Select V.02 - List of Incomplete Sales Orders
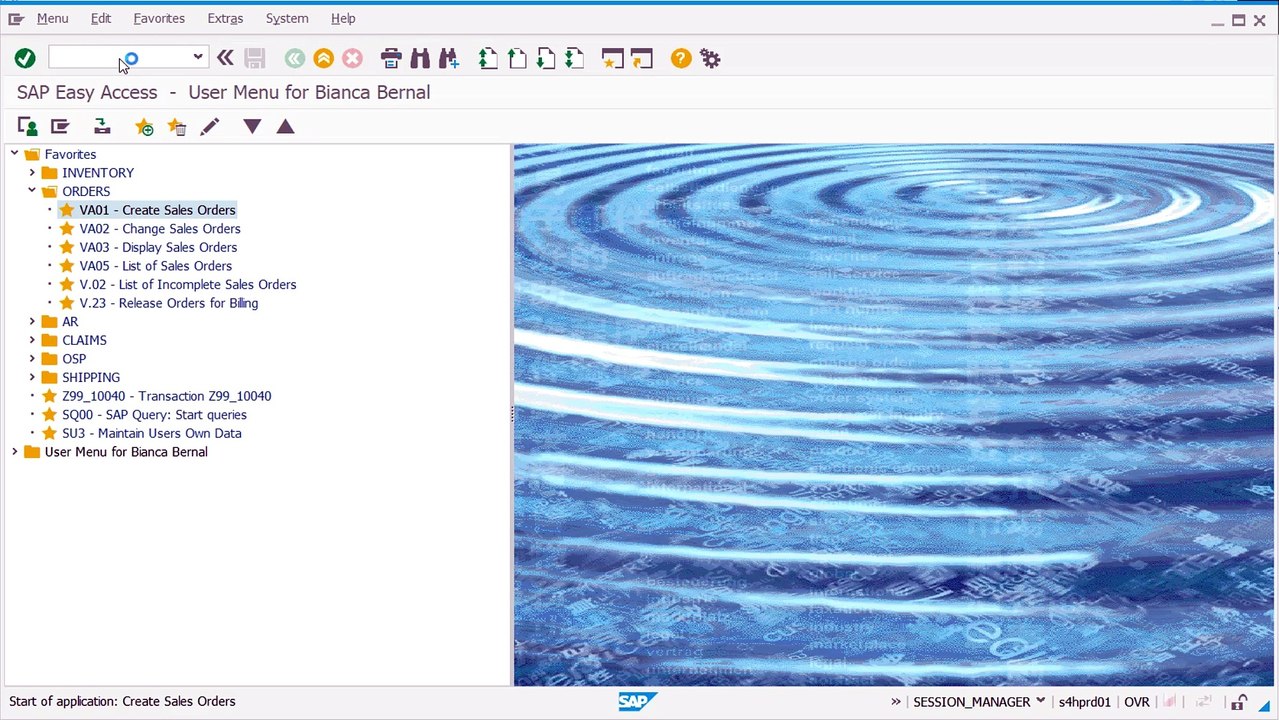1279x720 pixels. (188, 285)
